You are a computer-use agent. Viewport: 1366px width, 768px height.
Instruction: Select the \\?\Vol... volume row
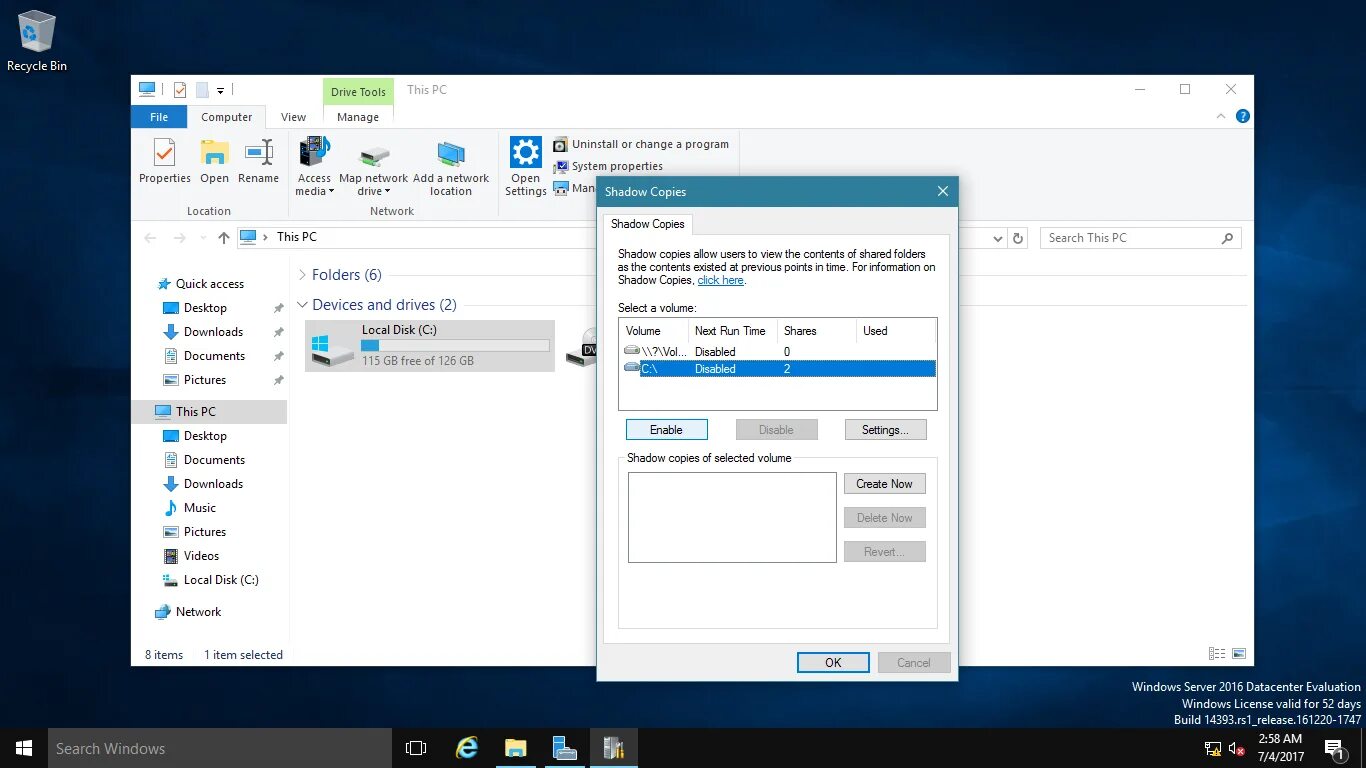click(778, 351)
